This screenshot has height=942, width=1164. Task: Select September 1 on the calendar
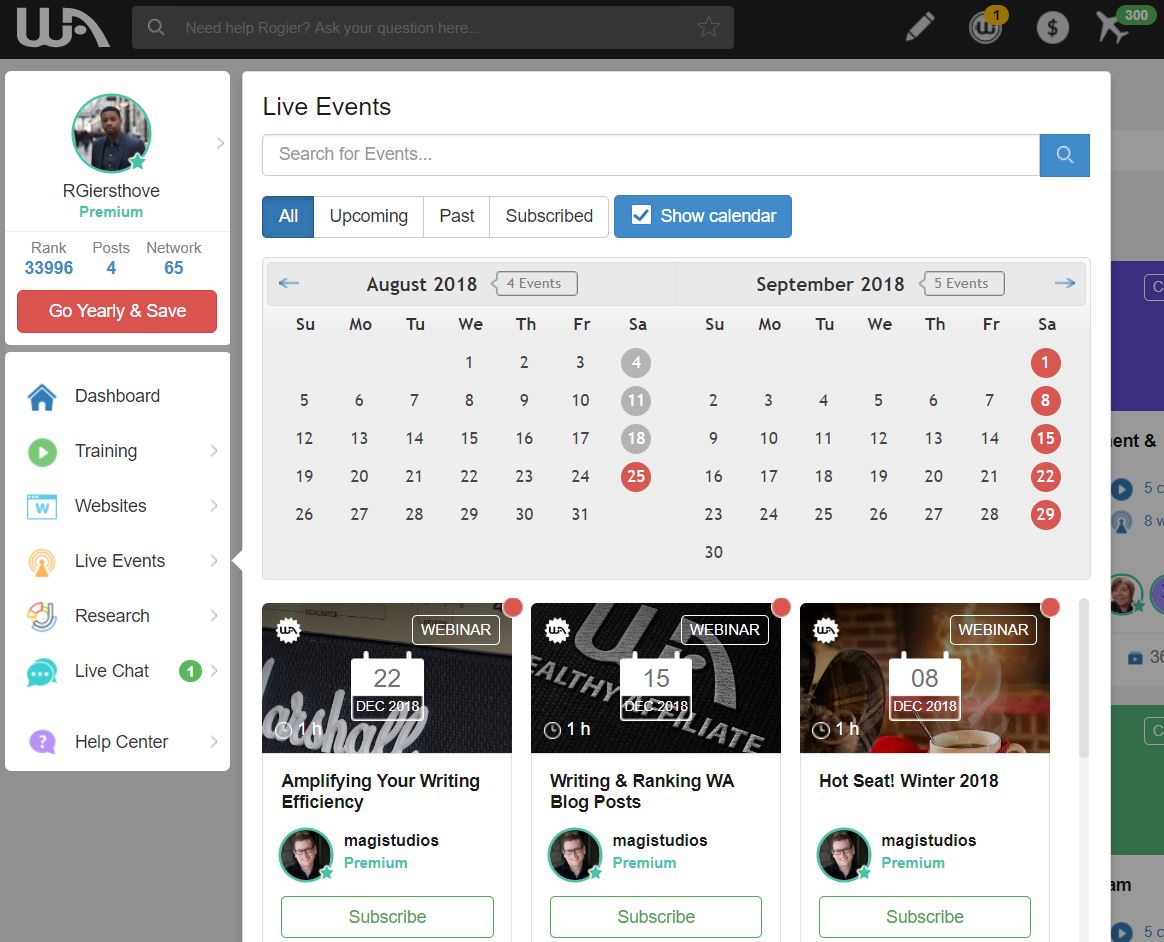(x=1045, y=362)
